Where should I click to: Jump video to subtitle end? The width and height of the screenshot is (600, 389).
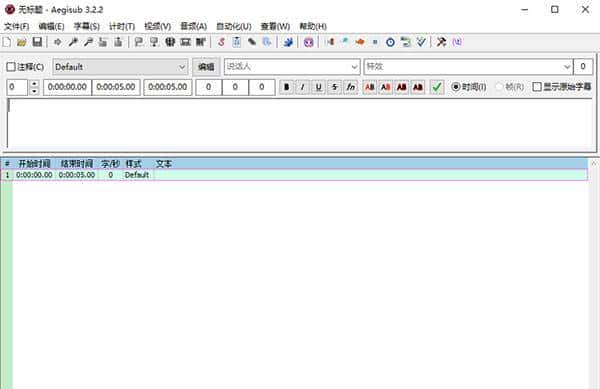[x=118, y=42]
